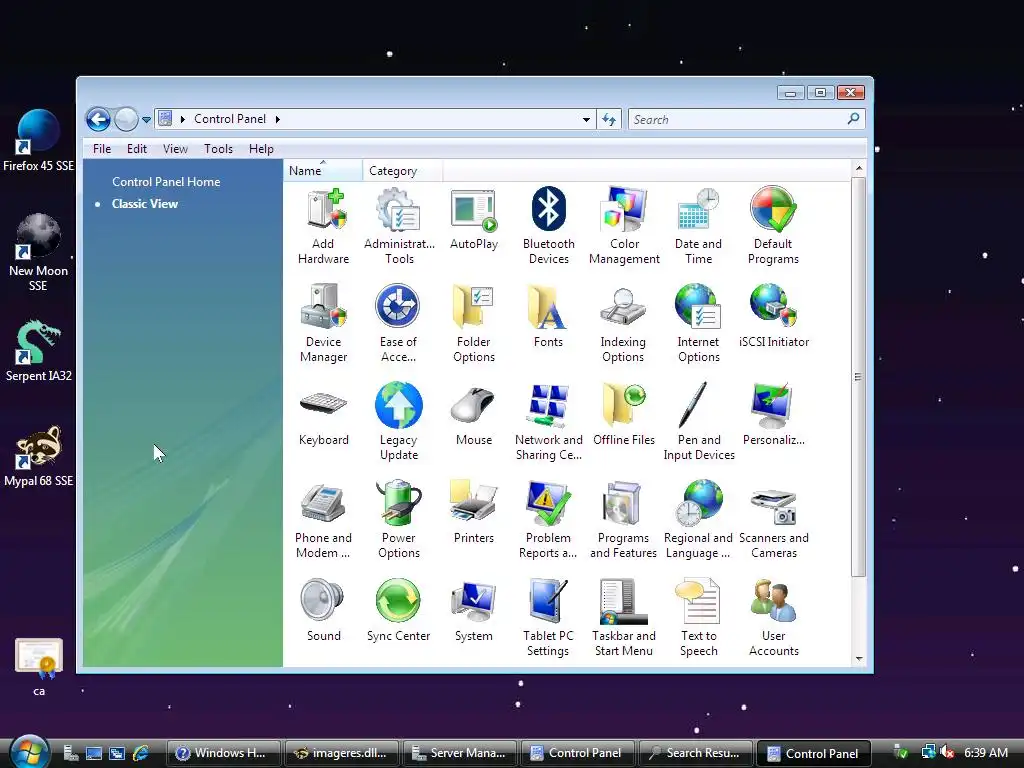Open the Edit menu
1024x768 pixels.
point(136,149)
